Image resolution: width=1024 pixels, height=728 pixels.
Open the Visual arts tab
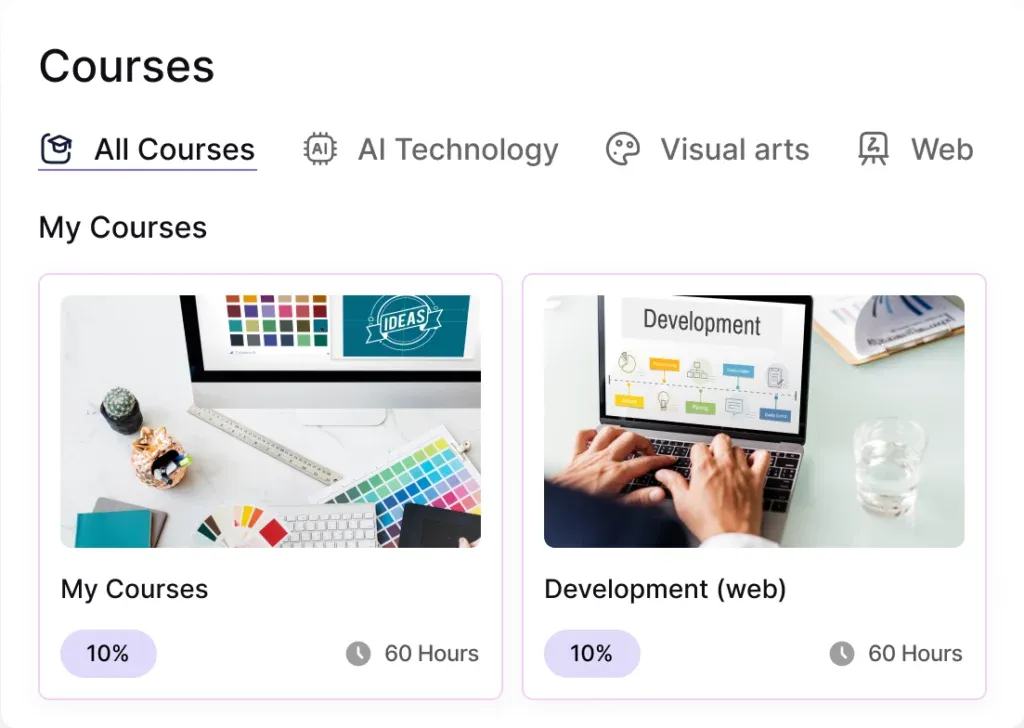[x=734, y=150]
